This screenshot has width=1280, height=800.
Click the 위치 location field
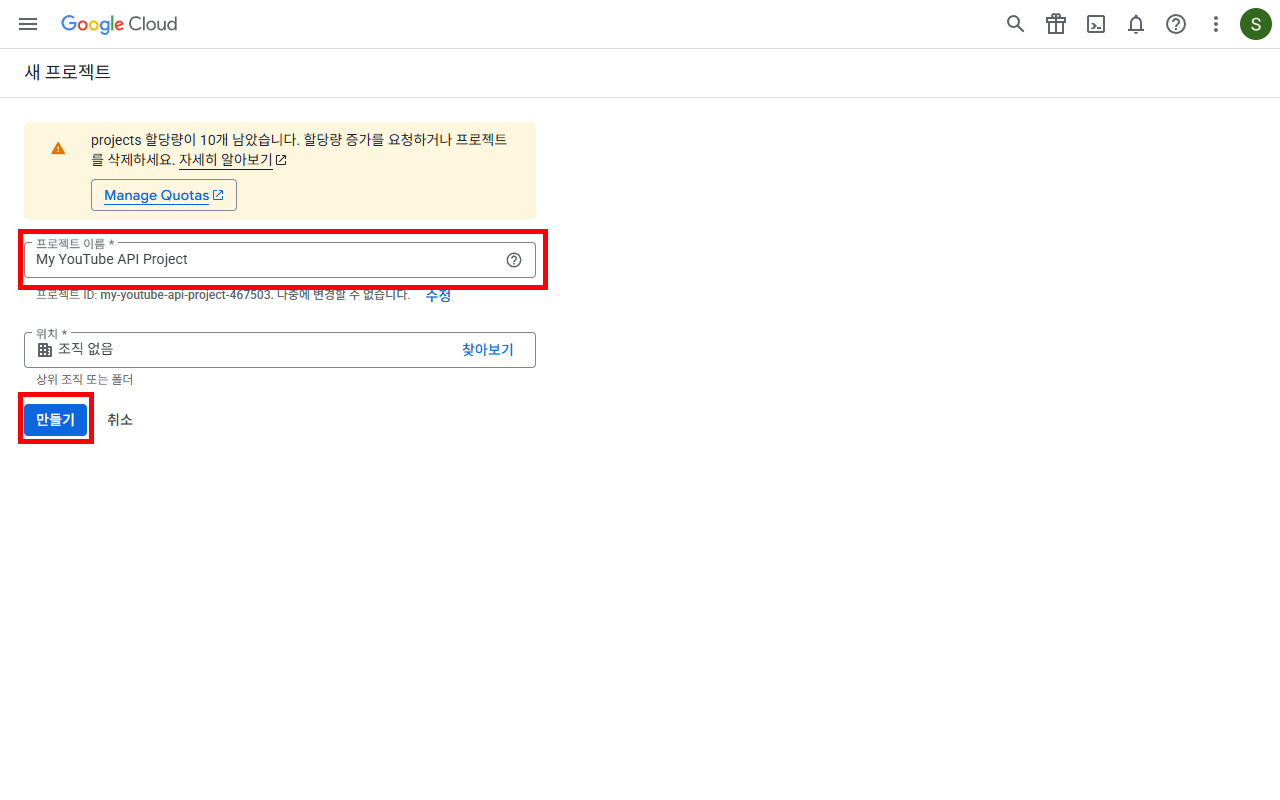[280, 350]
